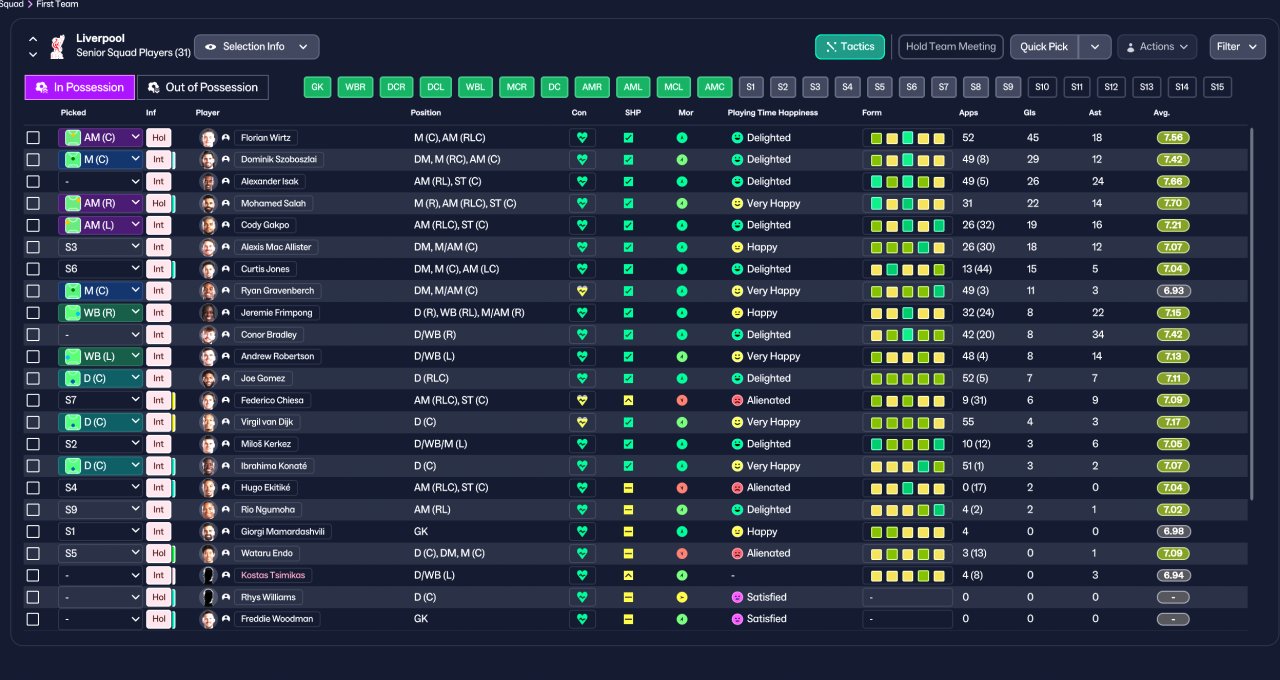This screenshot has width=1280, height=680.
Task: Open Alexis Mac Allister's S3 picked dropdown
Action: click(x=100, y=247)
